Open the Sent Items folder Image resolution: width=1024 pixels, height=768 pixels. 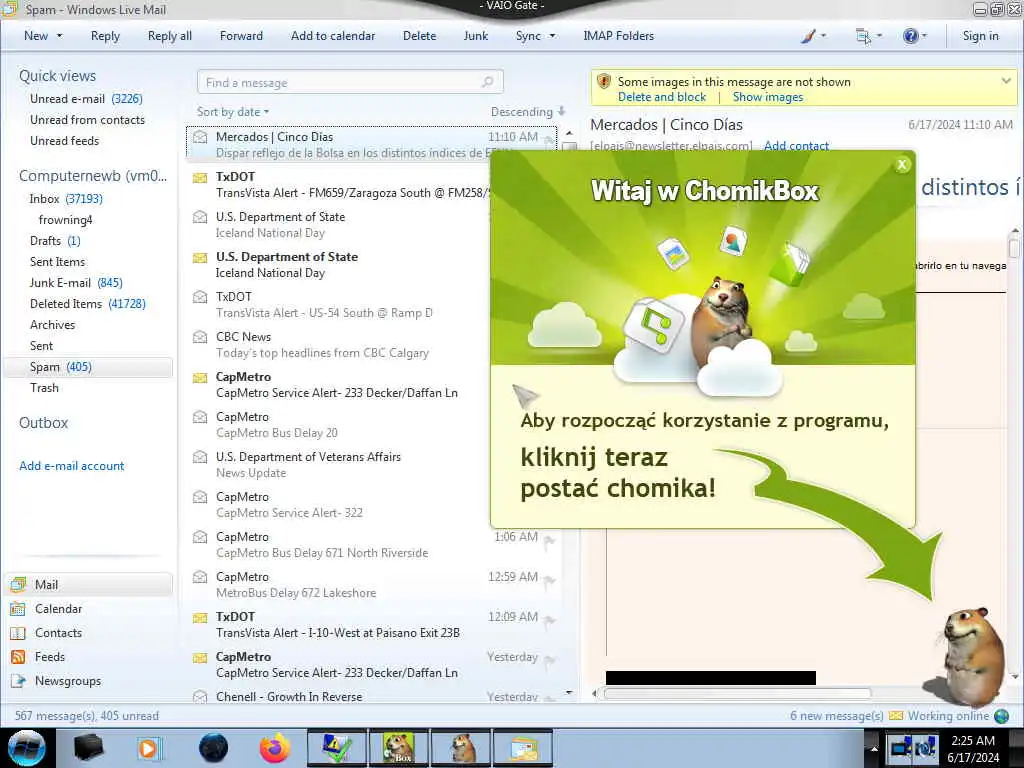coord(57,262)
